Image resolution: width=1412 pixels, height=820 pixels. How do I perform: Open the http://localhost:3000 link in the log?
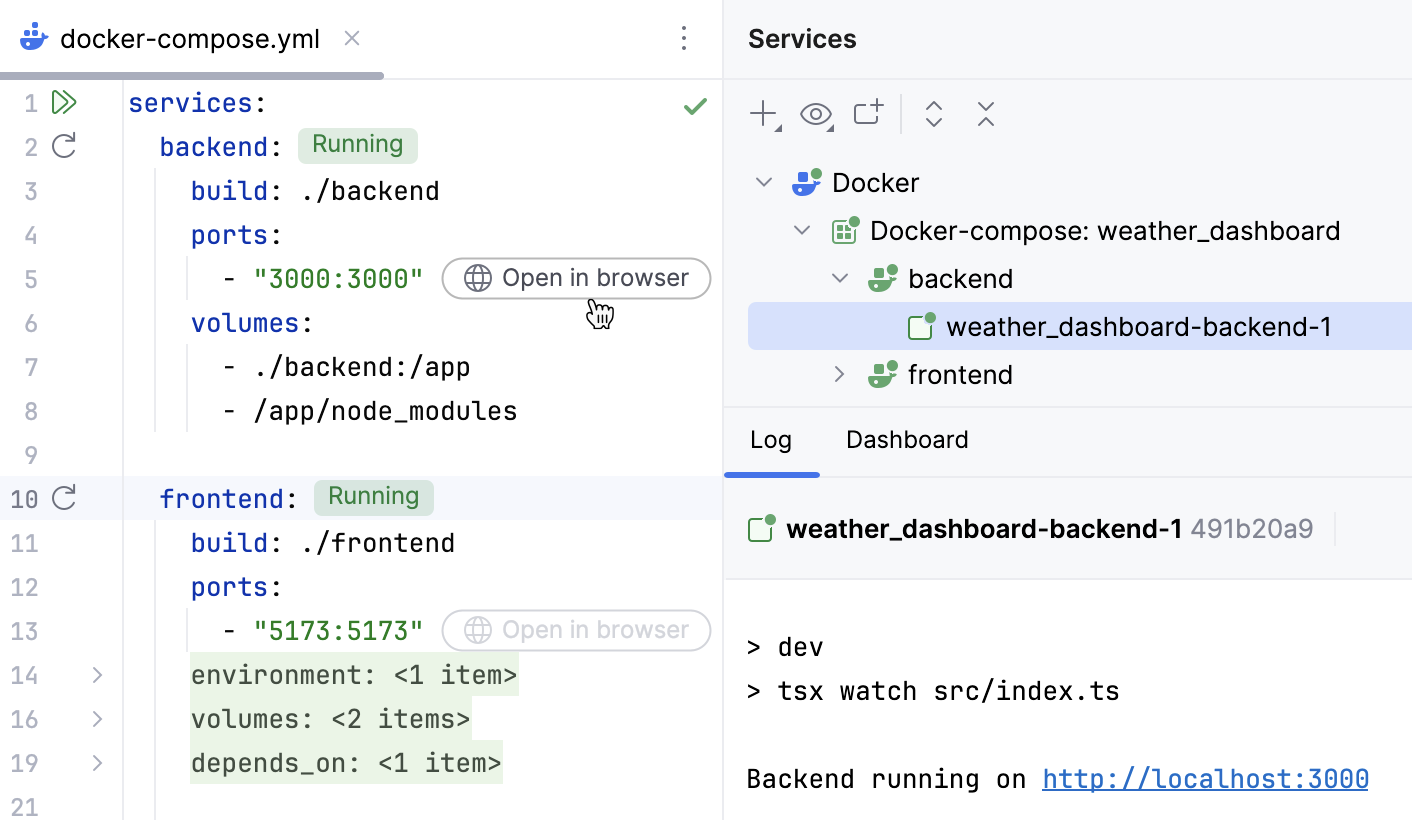click(1205, 779)
